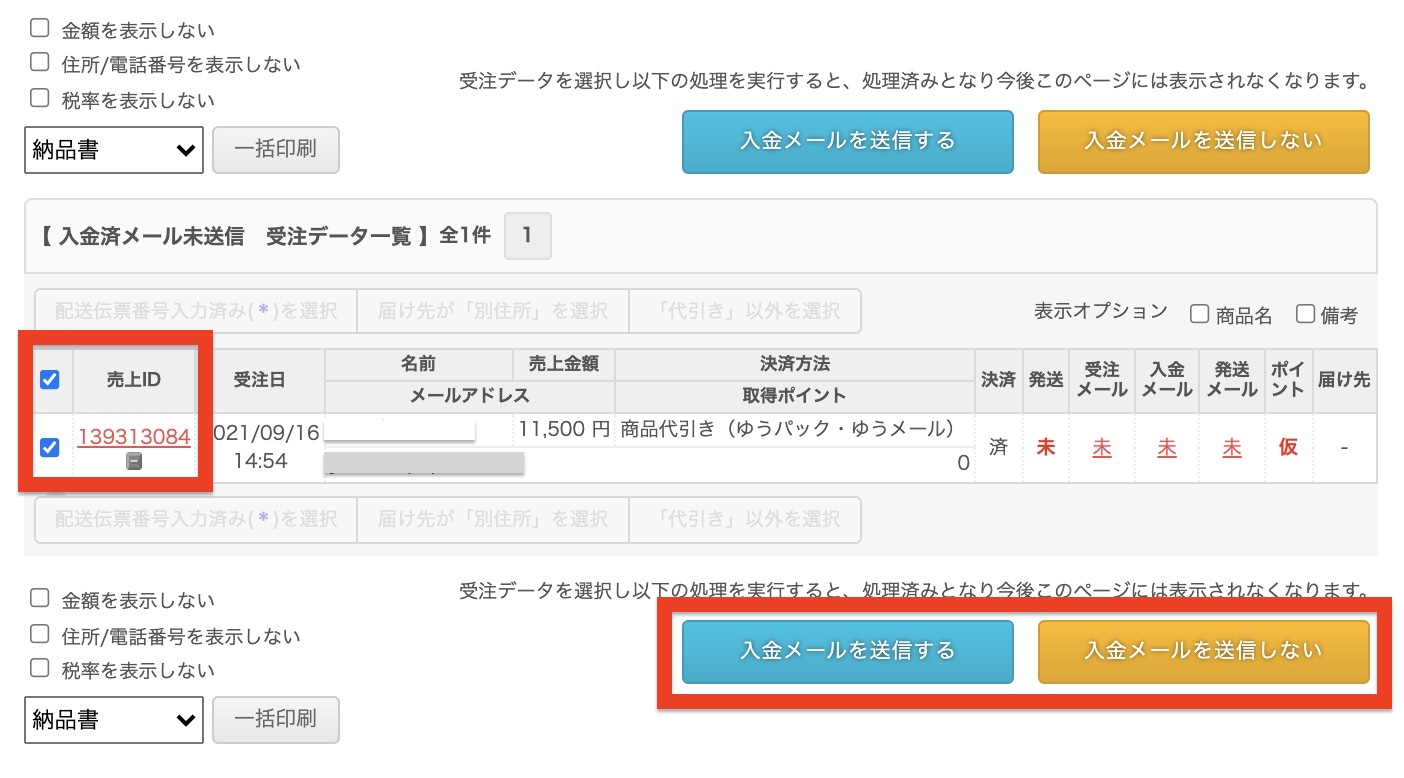Toggle the header select-all checkbox

(x=49, y=379)
